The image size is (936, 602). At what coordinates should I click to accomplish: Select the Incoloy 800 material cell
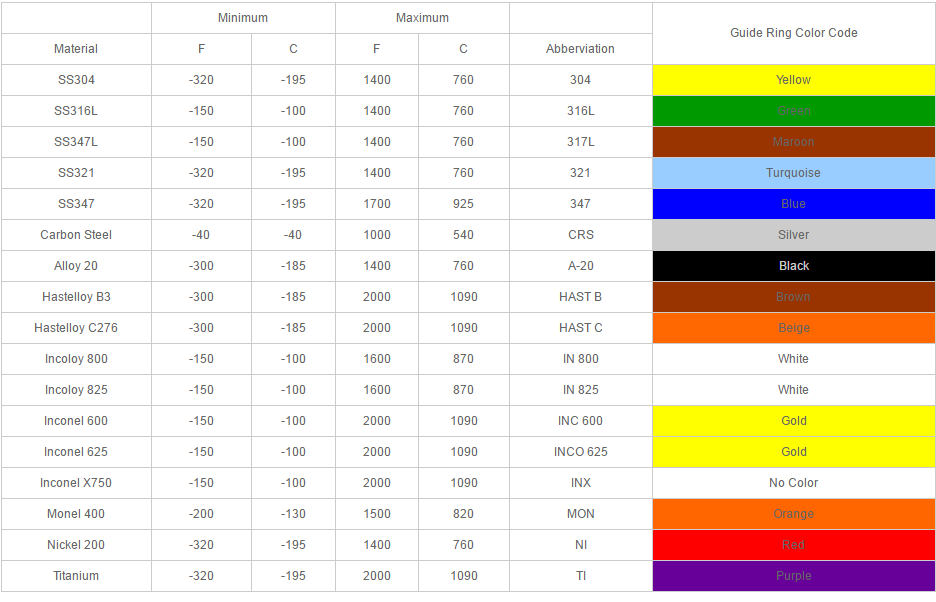pyautogui.click(x=76, y=359)
